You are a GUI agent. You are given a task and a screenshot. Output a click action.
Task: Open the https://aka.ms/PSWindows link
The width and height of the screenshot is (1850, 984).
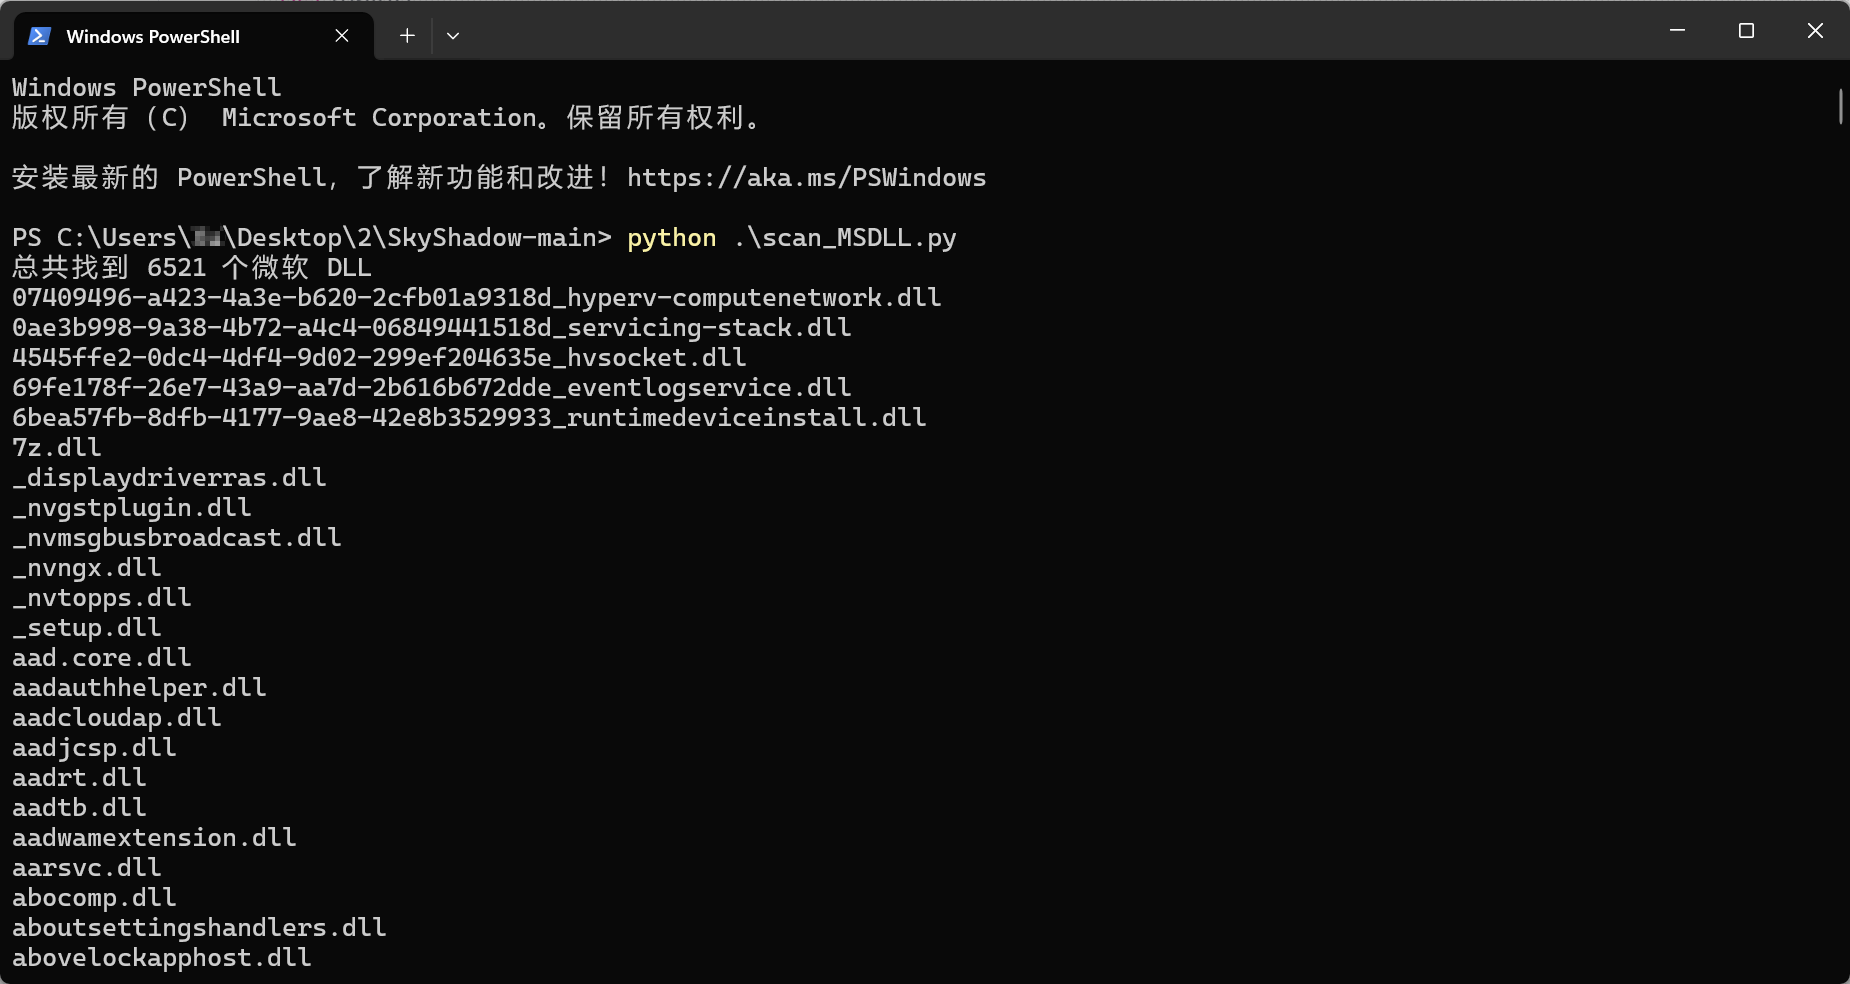806,178
